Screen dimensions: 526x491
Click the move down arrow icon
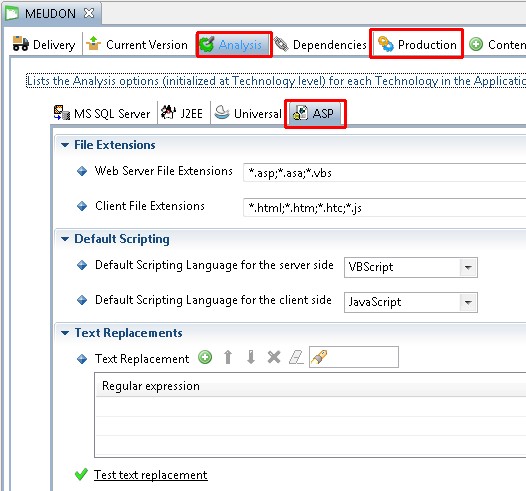coord(251,357)
